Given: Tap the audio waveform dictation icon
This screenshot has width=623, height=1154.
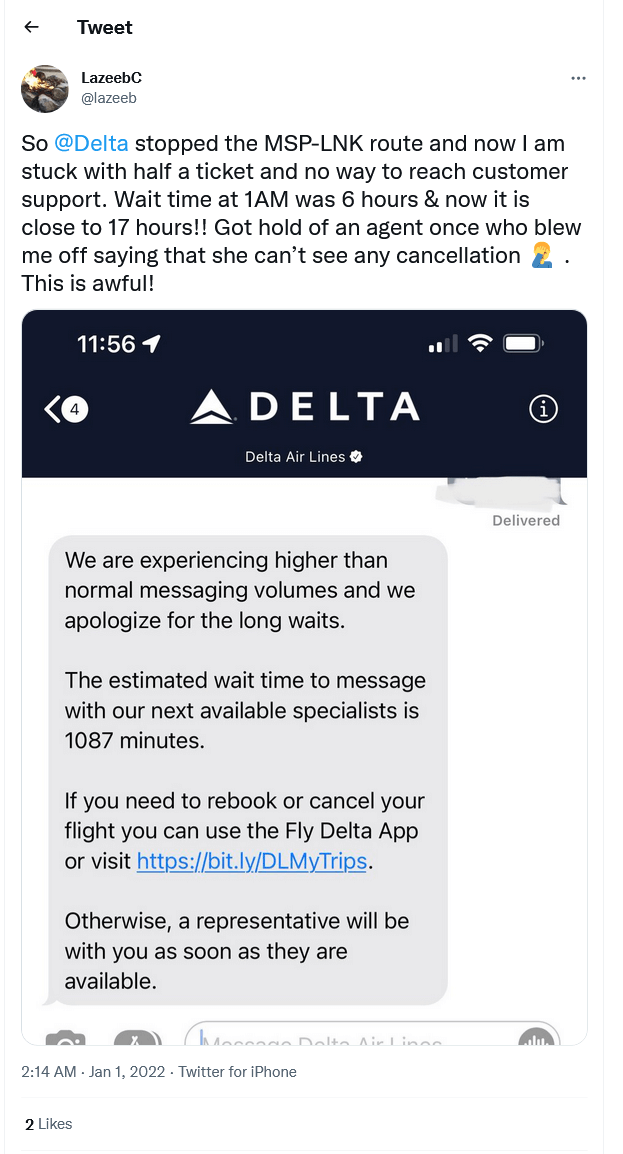Looking at the screenshot, I should pyautogui.click(x=537, y=1041).
